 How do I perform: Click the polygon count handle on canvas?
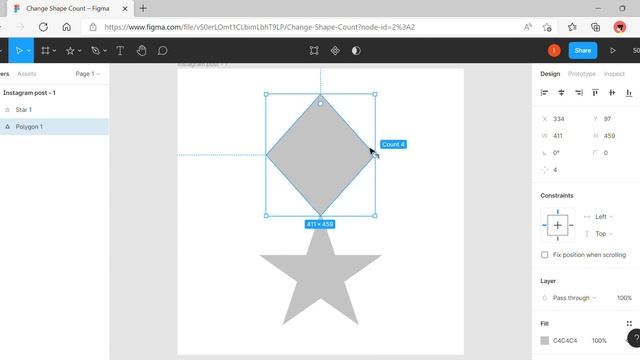374,155
